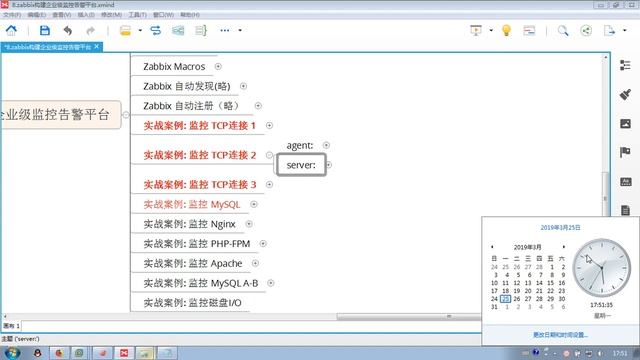Screen dimensions: 640x360
Task: Insert a relationship between topics
Action: tap(156, 30)
